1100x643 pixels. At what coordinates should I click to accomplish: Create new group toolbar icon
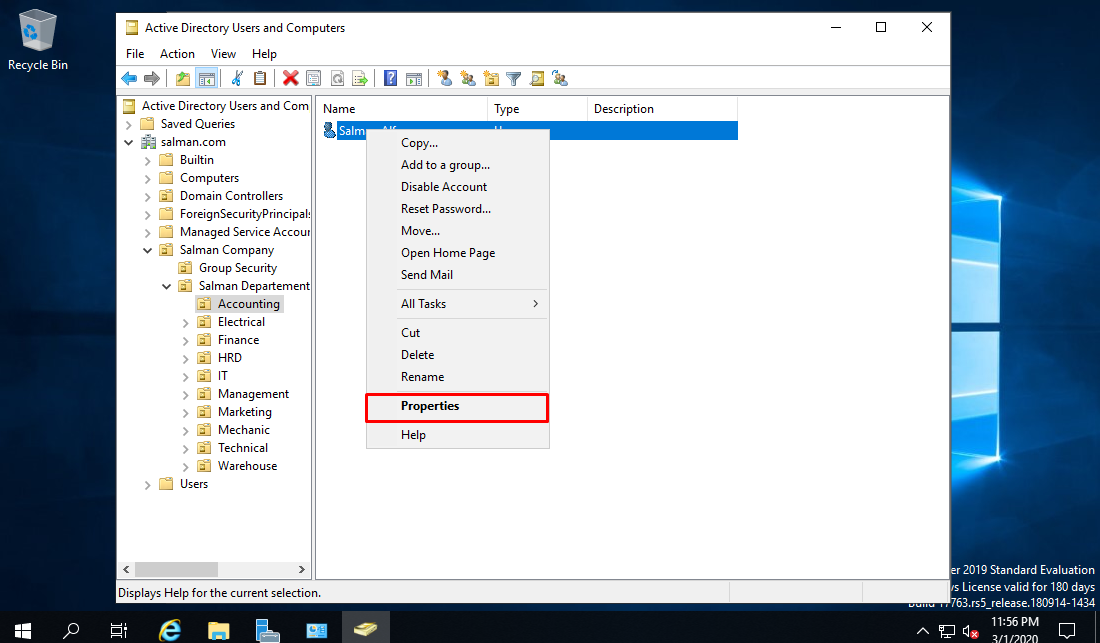click(468, 79)
